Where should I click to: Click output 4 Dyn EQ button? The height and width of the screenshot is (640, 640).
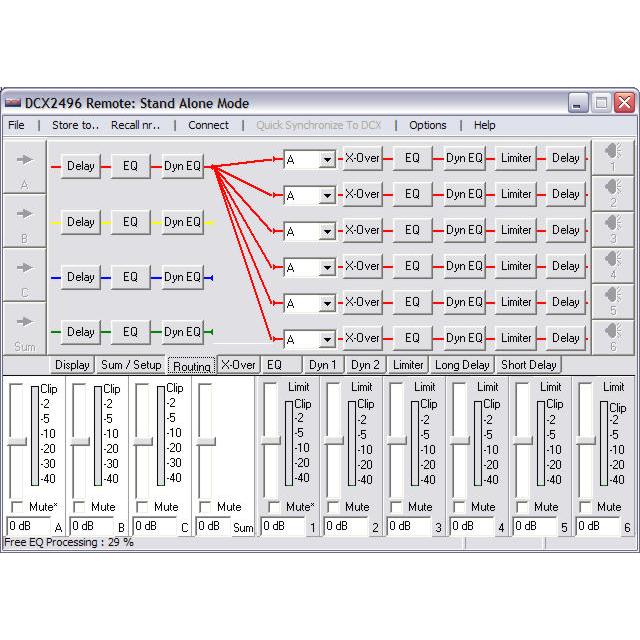(x=464, y=266)
